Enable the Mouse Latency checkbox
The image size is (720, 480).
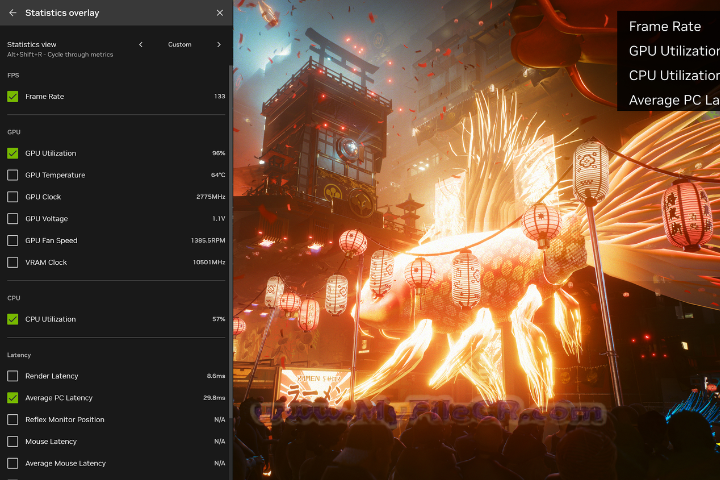[12, 441]
